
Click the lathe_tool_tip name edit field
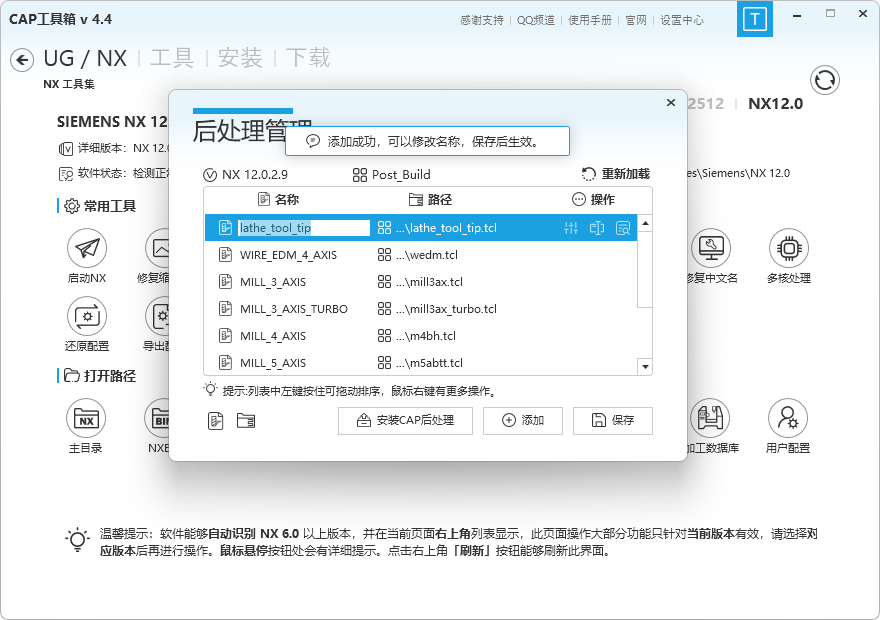coord(303,228)
